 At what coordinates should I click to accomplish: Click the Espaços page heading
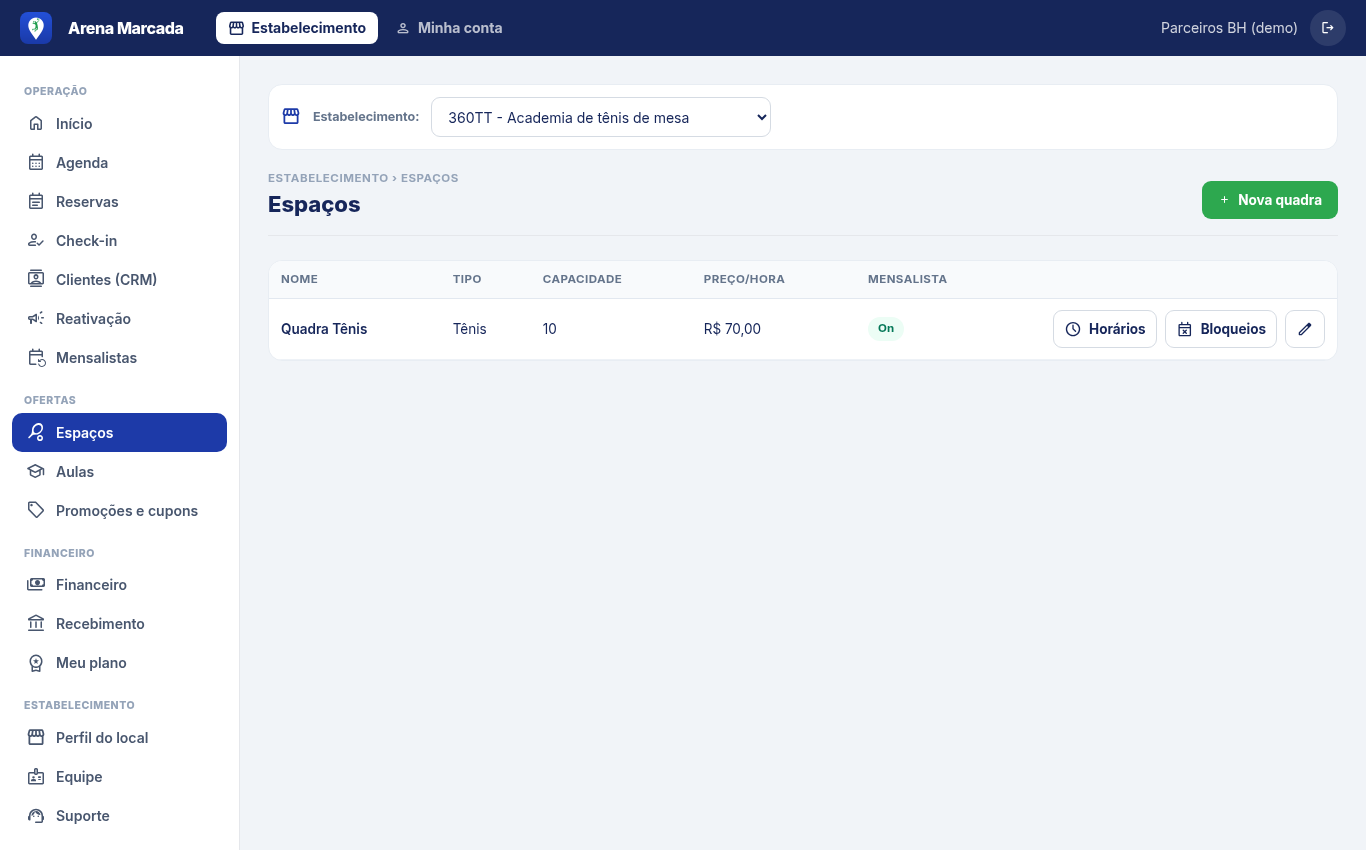click(314, 204)
